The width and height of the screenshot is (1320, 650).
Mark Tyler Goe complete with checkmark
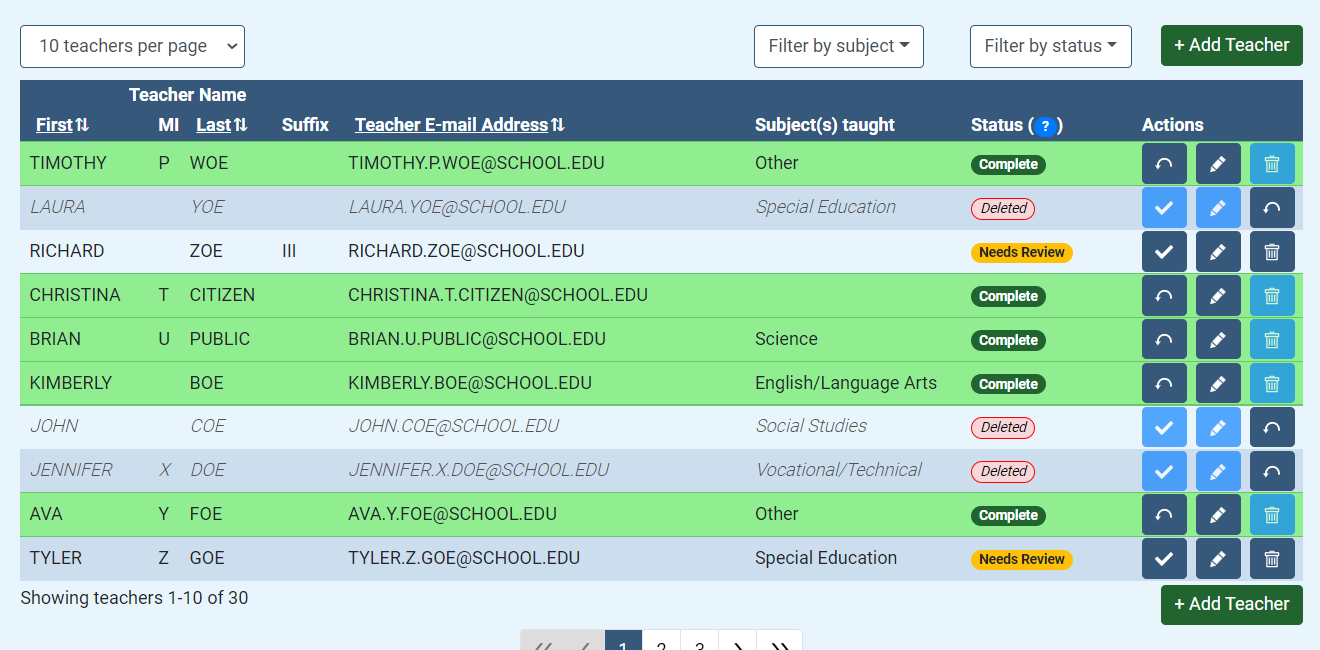point(1164,559)
